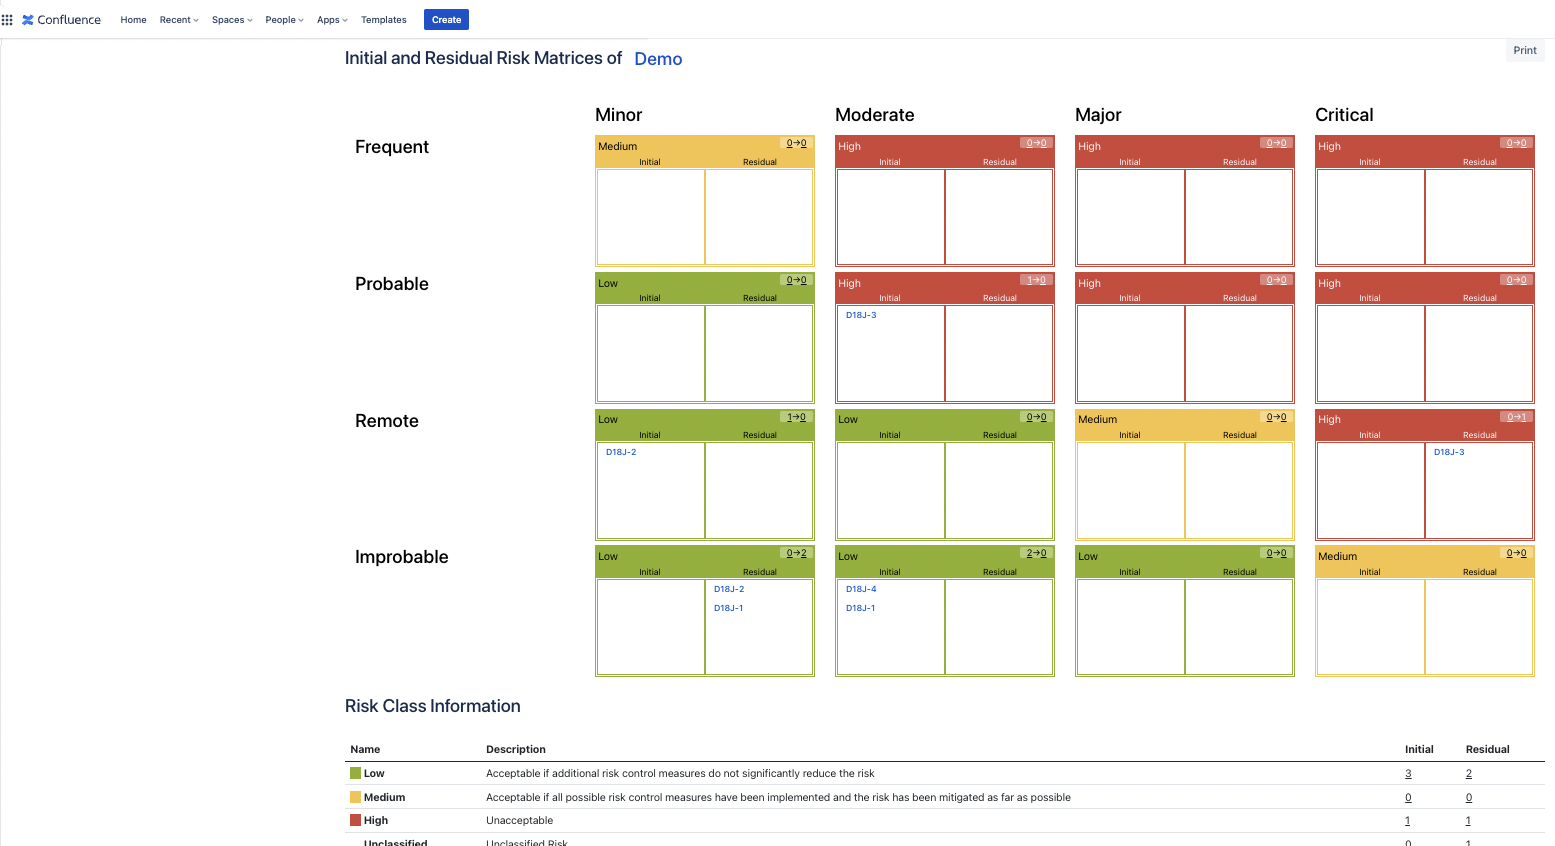Click the green color swatch next to Low
Viewport: 1555px width, 846px height.
pos(355,773)
